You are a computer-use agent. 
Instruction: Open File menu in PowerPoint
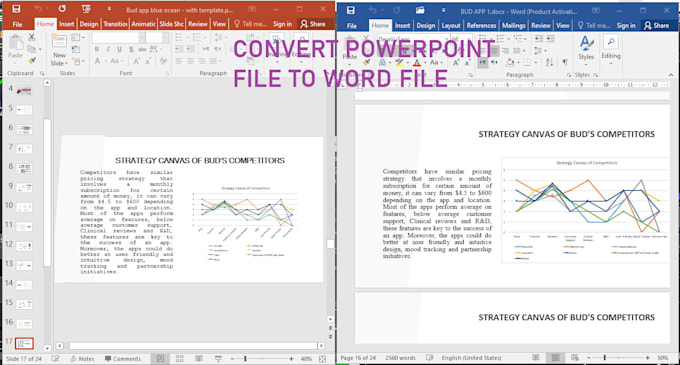[x=17, y=24]
